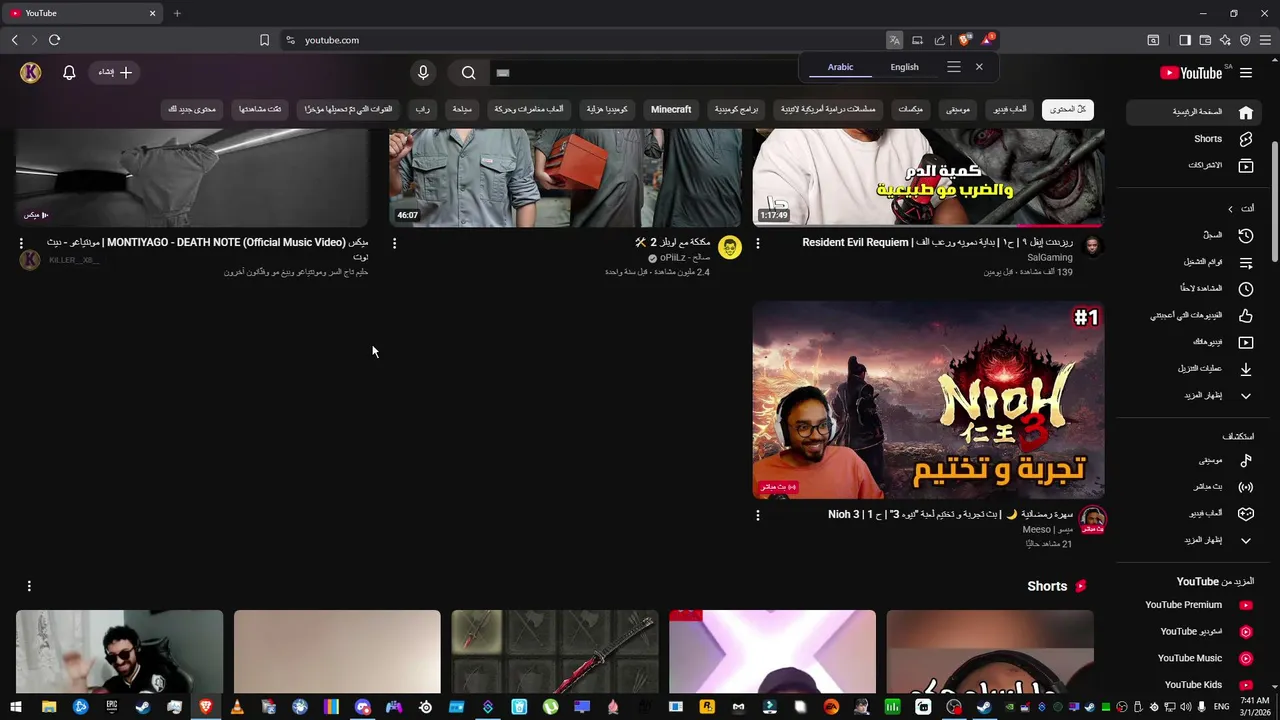Open oPiiLz channel avatar

tap(730, 247)
